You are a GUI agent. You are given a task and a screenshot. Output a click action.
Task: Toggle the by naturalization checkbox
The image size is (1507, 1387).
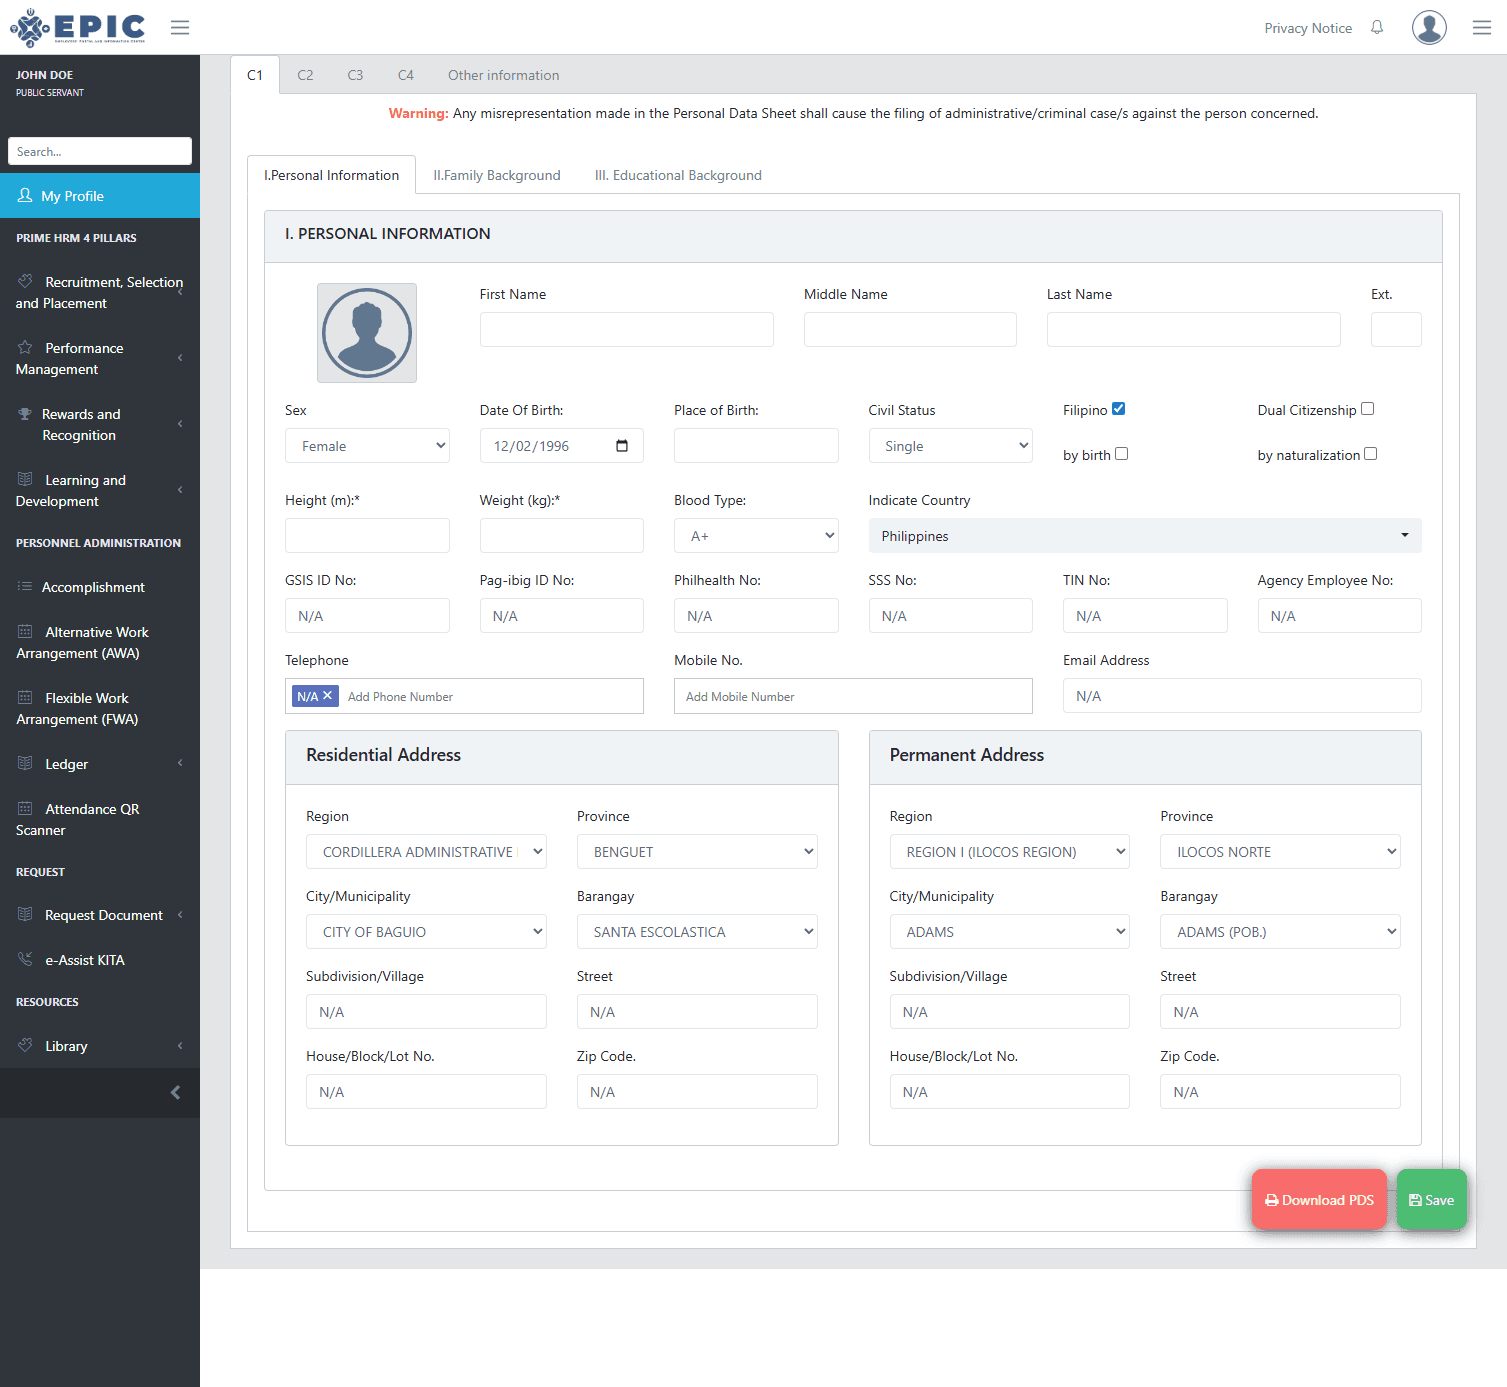point(1371,454)
